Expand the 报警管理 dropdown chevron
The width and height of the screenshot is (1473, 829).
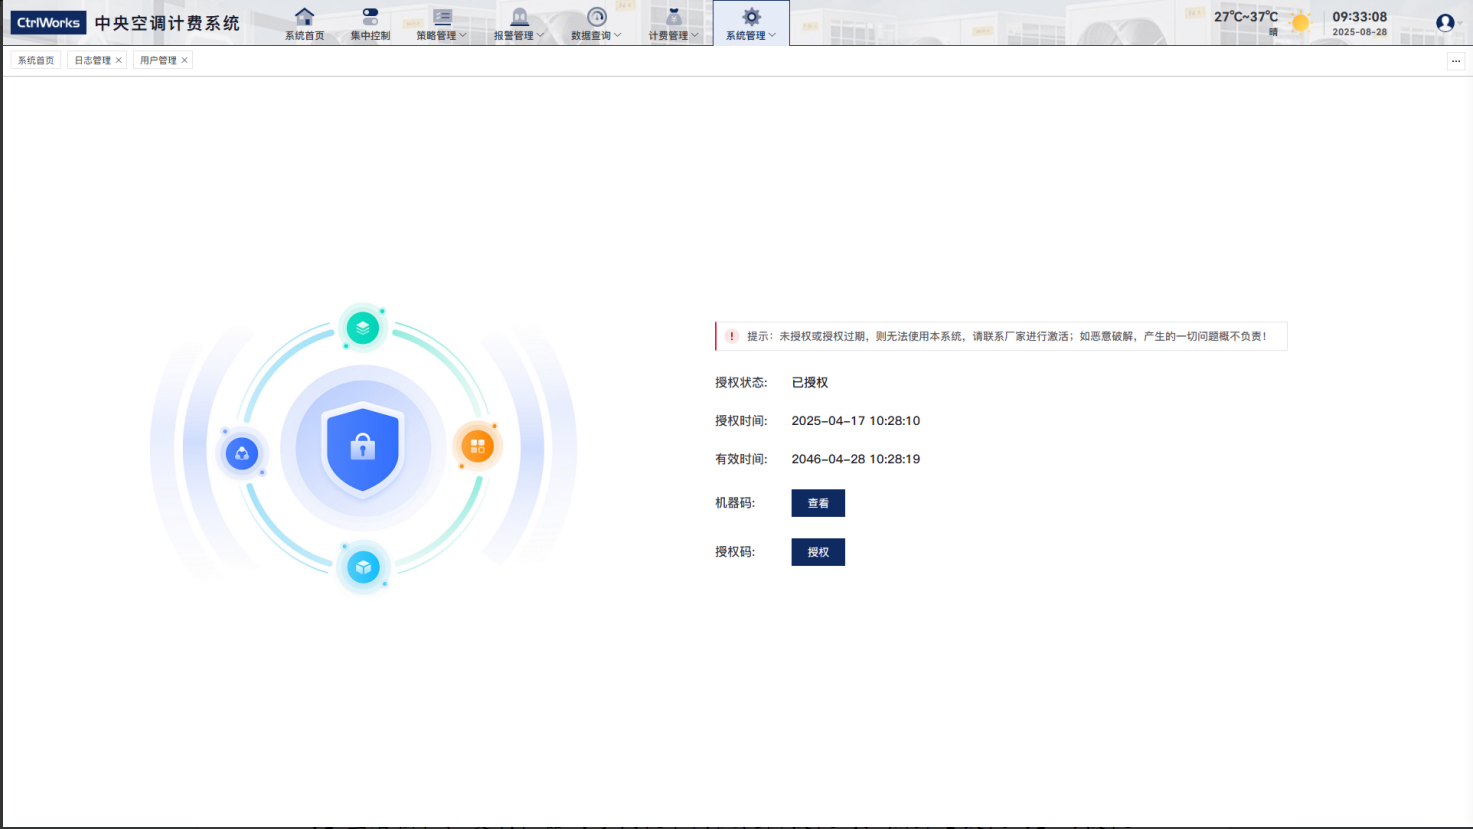(541, 36)
